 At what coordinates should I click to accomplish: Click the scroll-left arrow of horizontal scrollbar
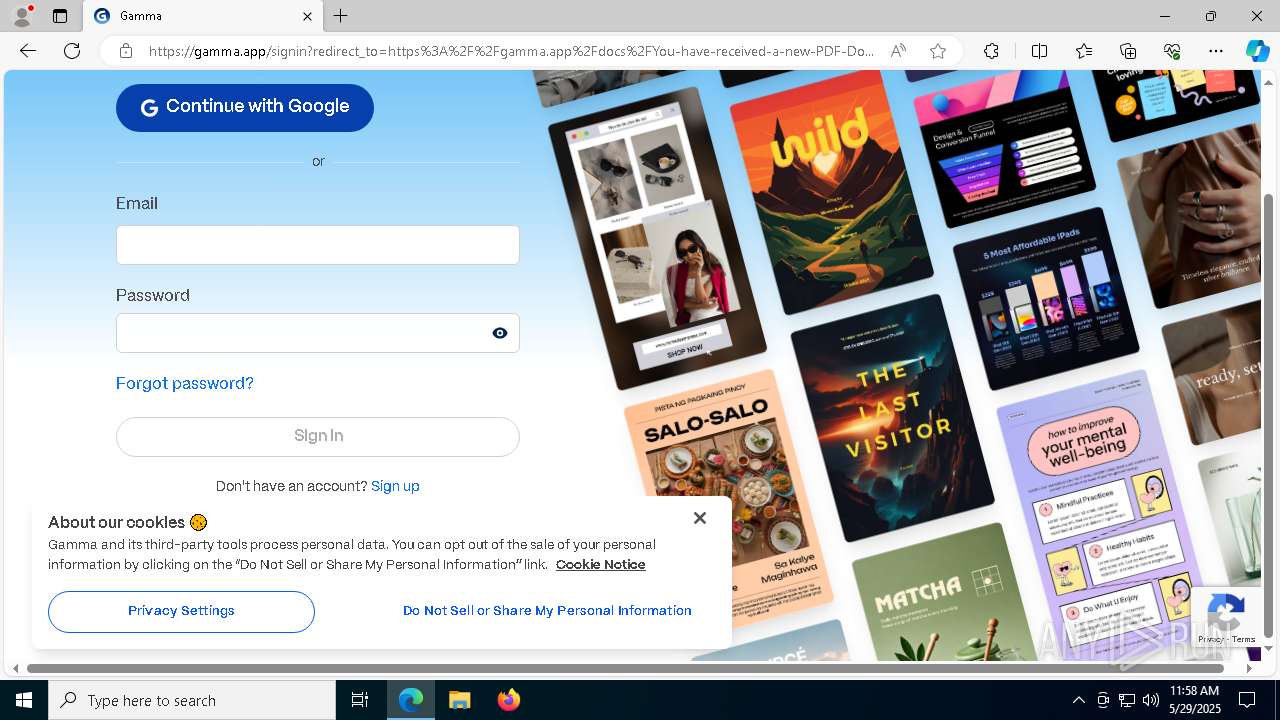pos(14,668)
